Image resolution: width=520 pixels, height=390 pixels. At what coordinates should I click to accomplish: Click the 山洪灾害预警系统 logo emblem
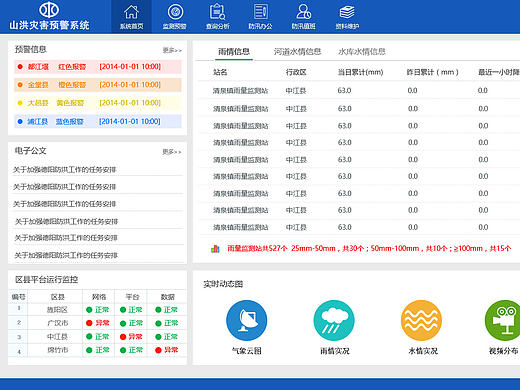pyautogui.click(x=49, y=10)
